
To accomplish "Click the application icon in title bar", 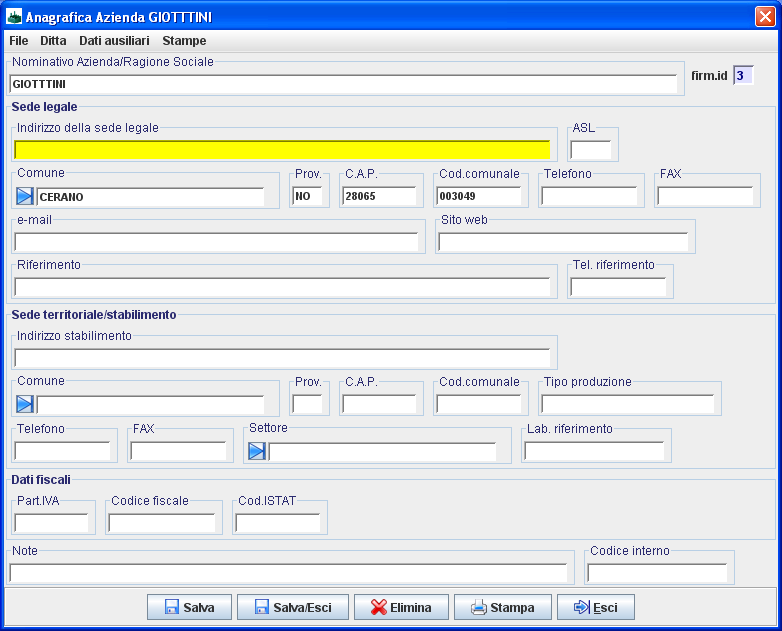I will [x=14, y=17].
